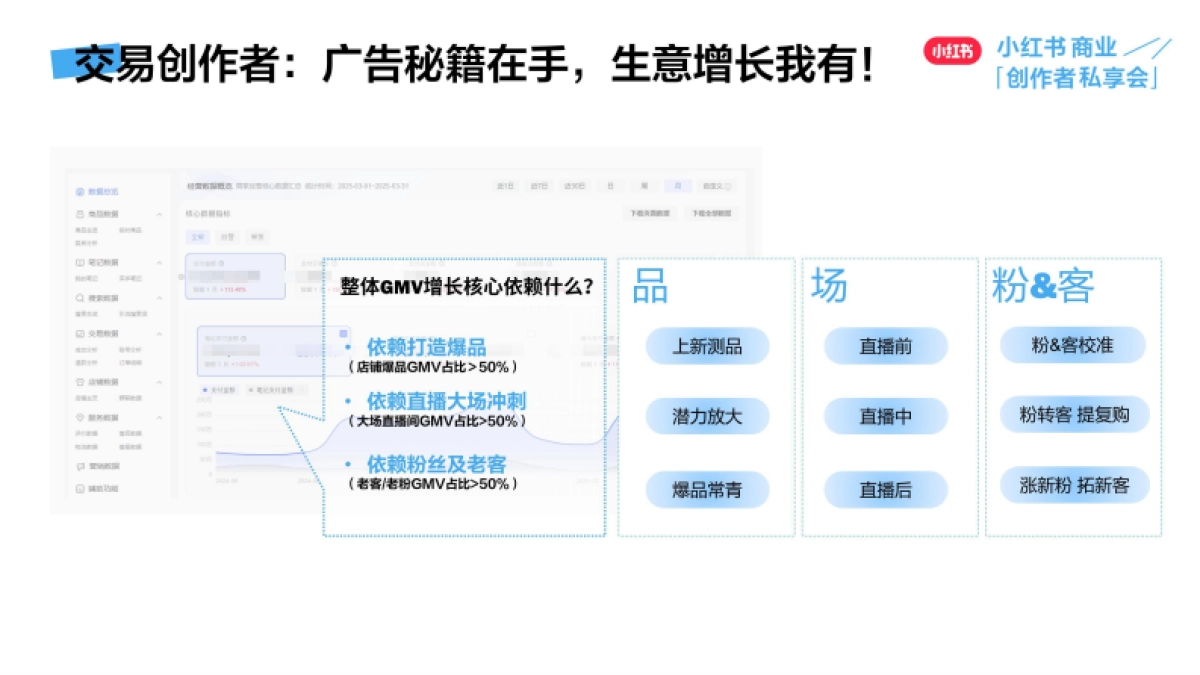Viewport: 1200px width, 675px height.
Task: Select the first metric summary card
Action: [x=235, y=275]
